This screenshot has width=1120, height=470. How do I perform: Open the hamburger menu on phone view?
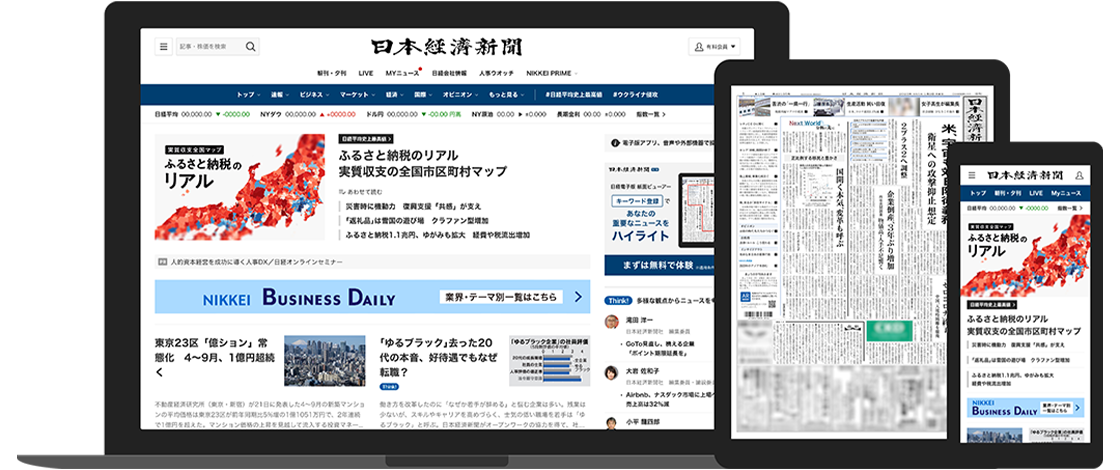tap(974, 175)
